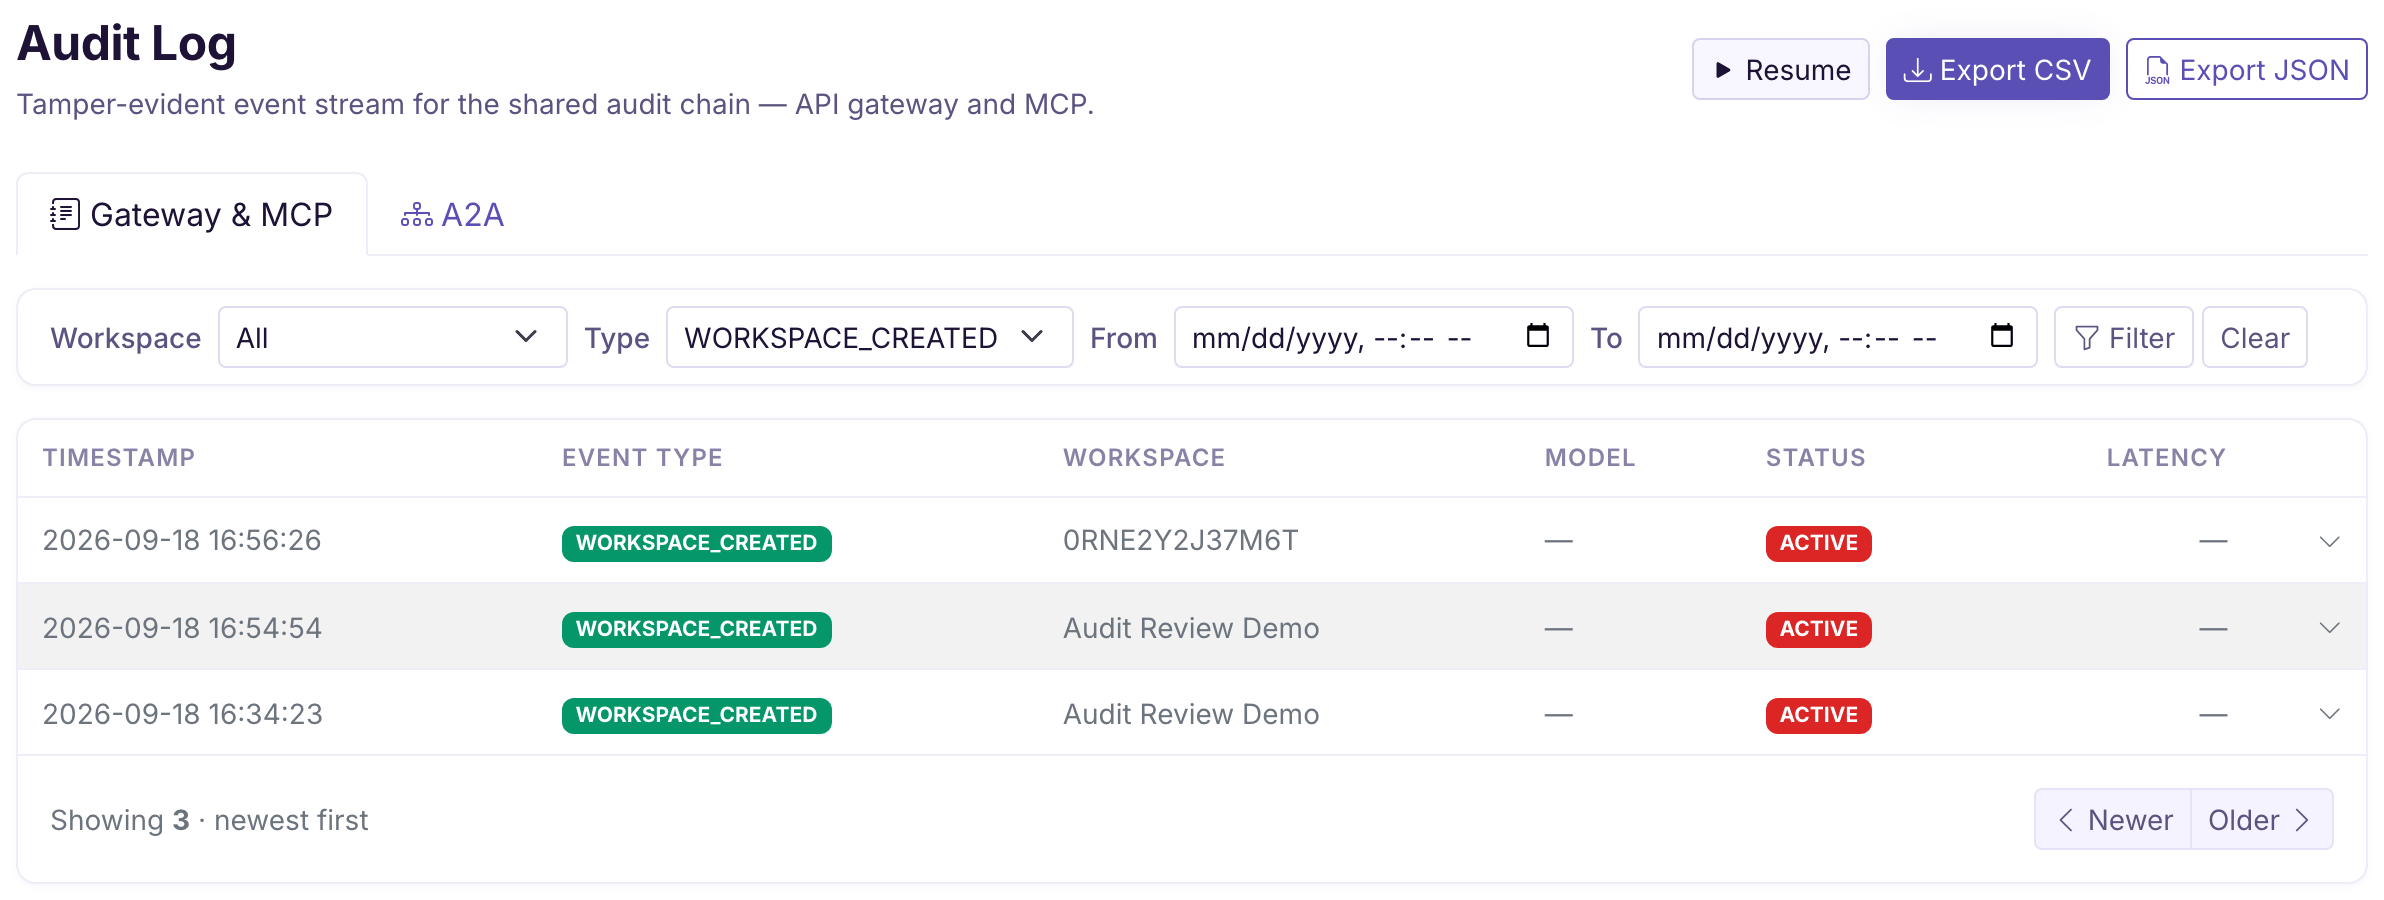This screenshot has width=2384, height=900.
Task: Click the EVENT TYPE column header
Action: [x=642, y=457]
